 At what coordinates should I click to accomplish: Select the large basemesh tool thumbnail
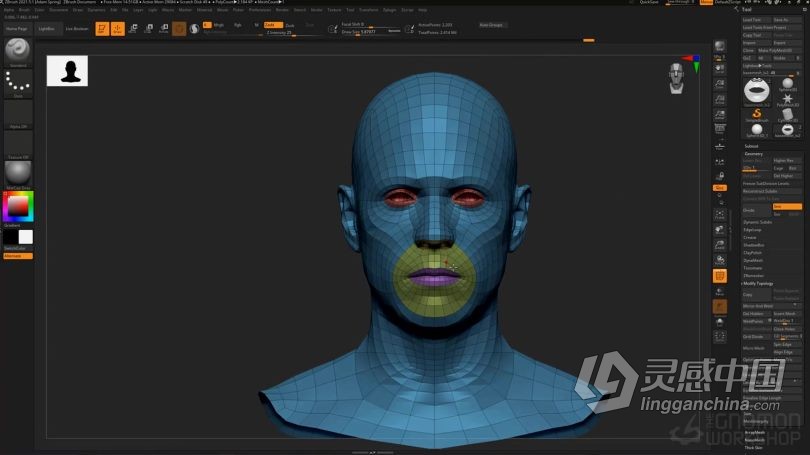click(757, 91)
